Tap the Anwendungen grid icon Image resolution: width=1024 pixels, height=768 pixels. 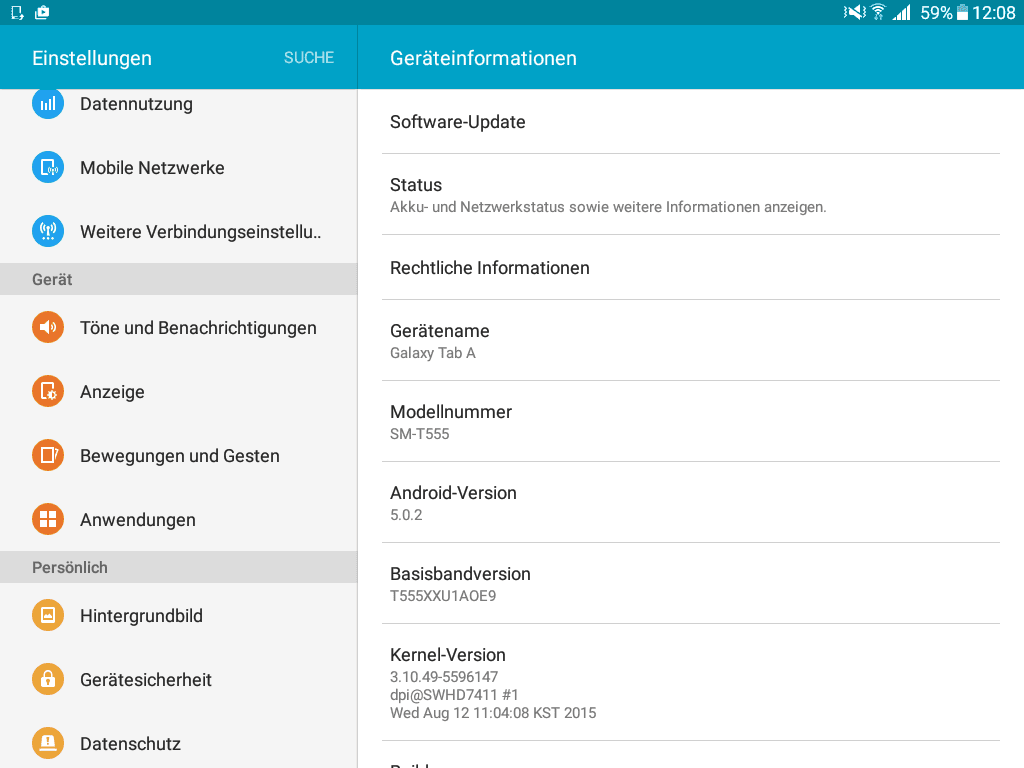pos(48,519)
